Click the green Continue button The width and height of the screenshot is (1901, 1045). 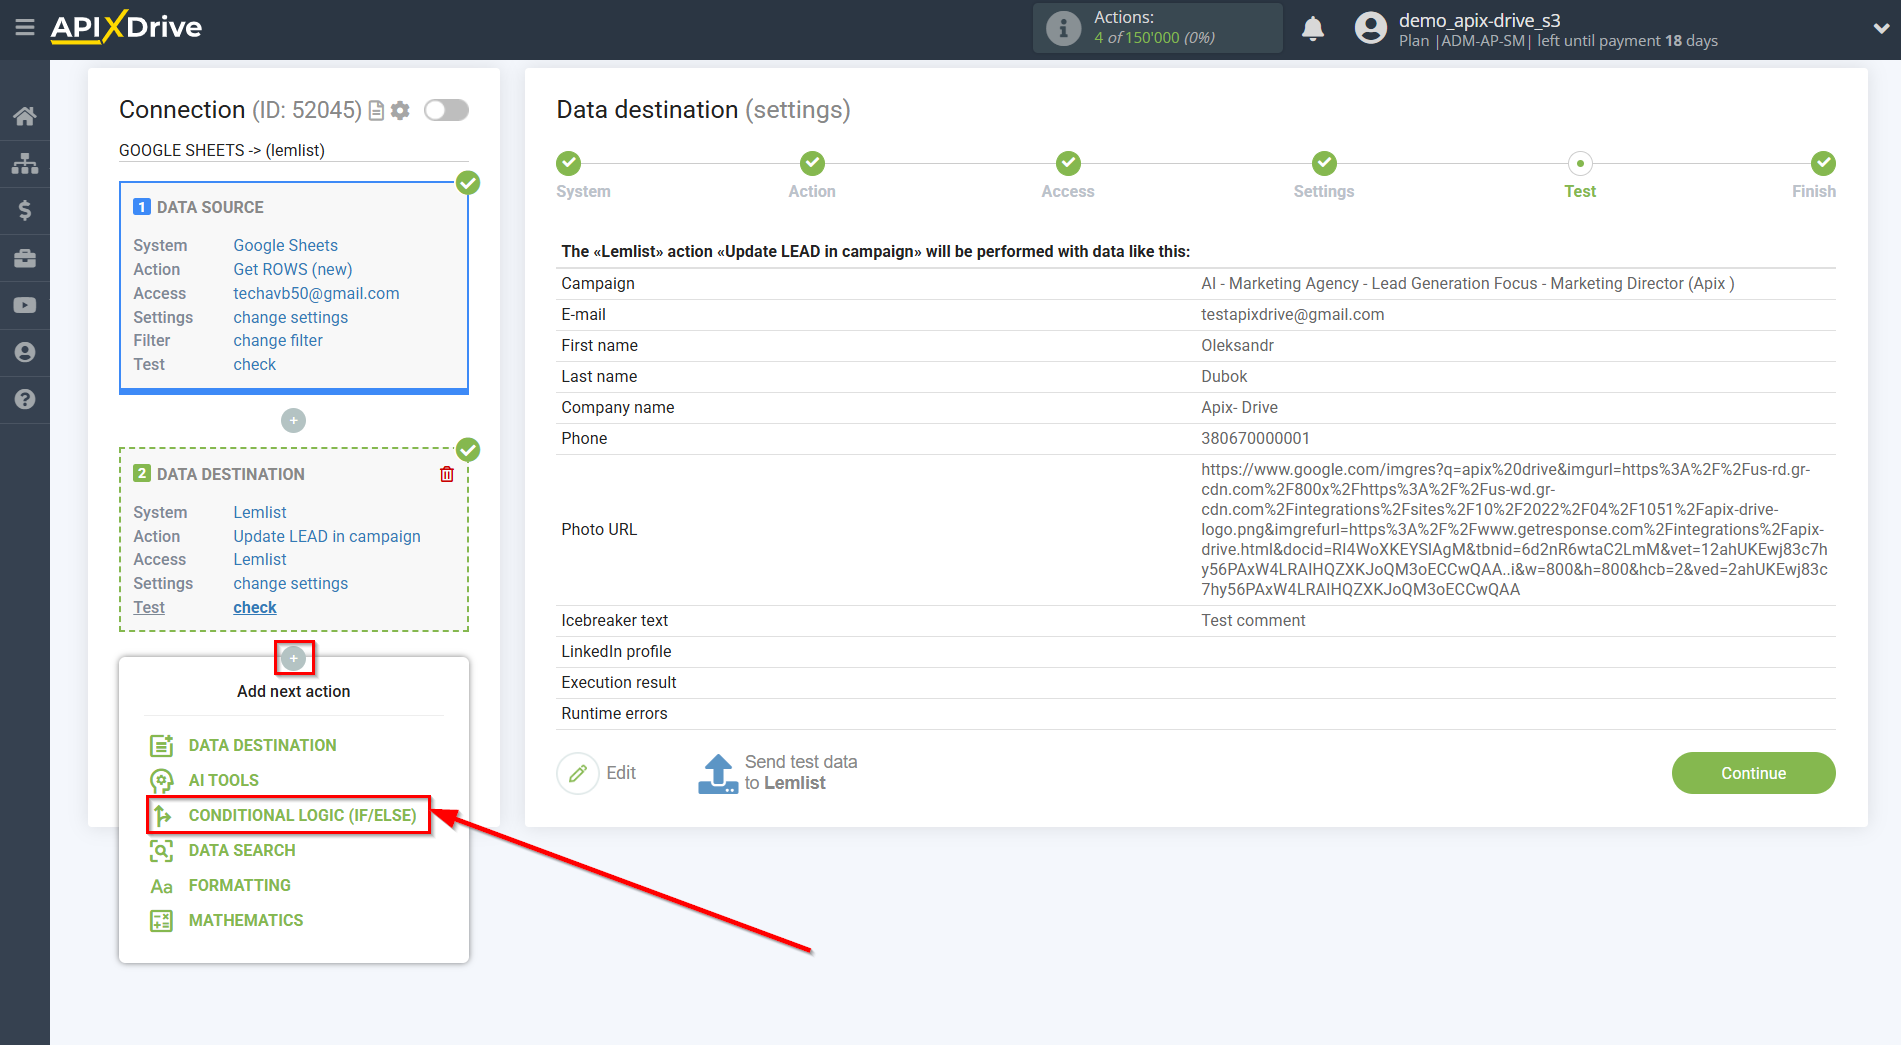click(1753, 773)
